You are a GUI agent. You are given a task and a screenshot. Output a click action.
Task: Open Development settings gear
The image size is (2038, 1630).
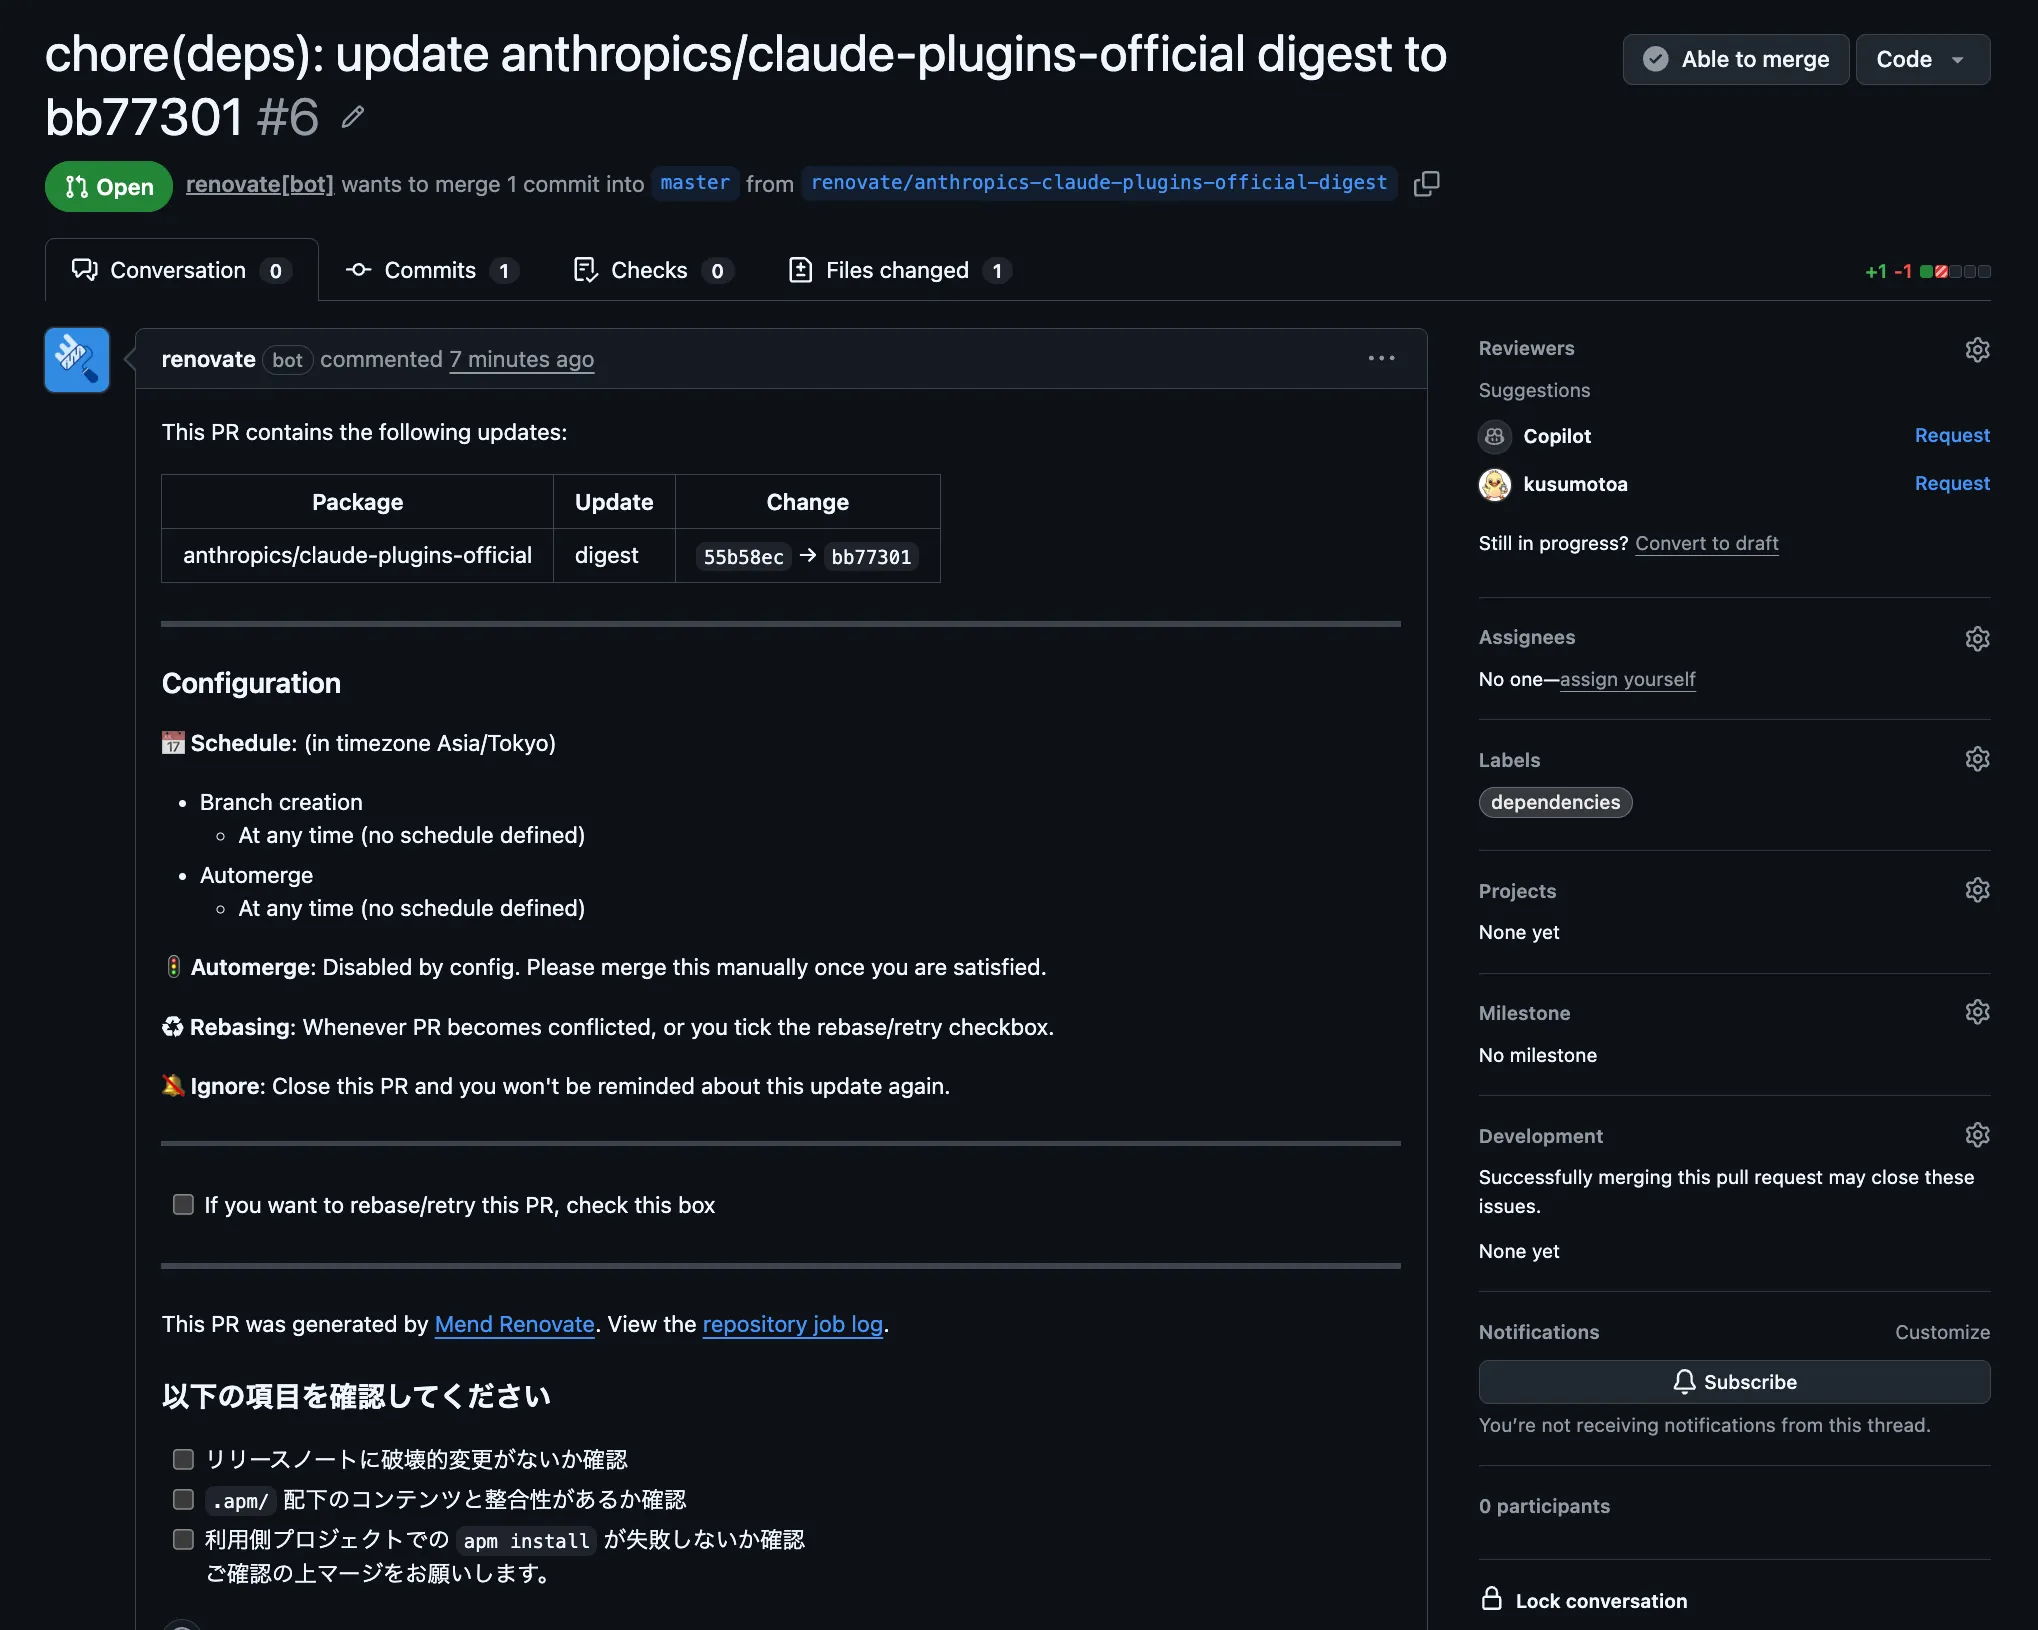pyautogui.click(x=1977, y=1135)
